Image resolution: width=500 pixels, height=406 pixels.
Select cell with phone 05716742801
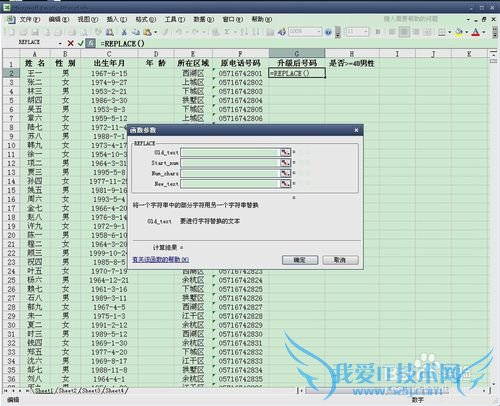(240, 73)
